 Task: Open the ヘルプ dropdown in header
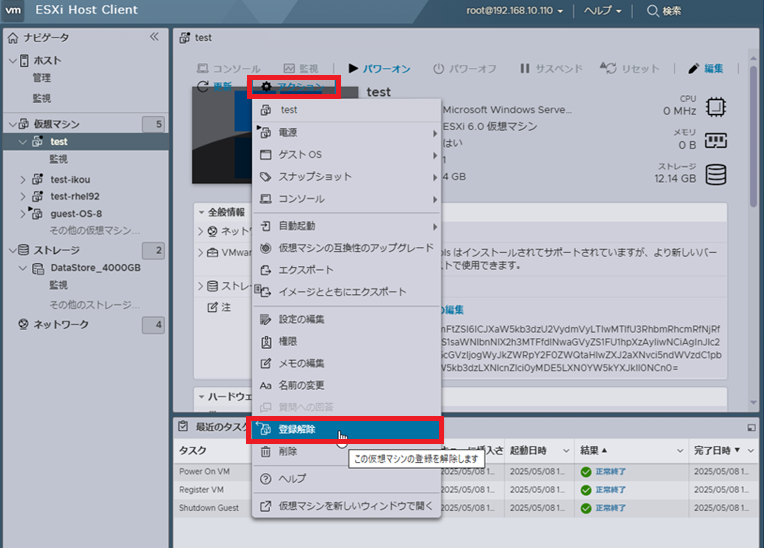[603, 11]
